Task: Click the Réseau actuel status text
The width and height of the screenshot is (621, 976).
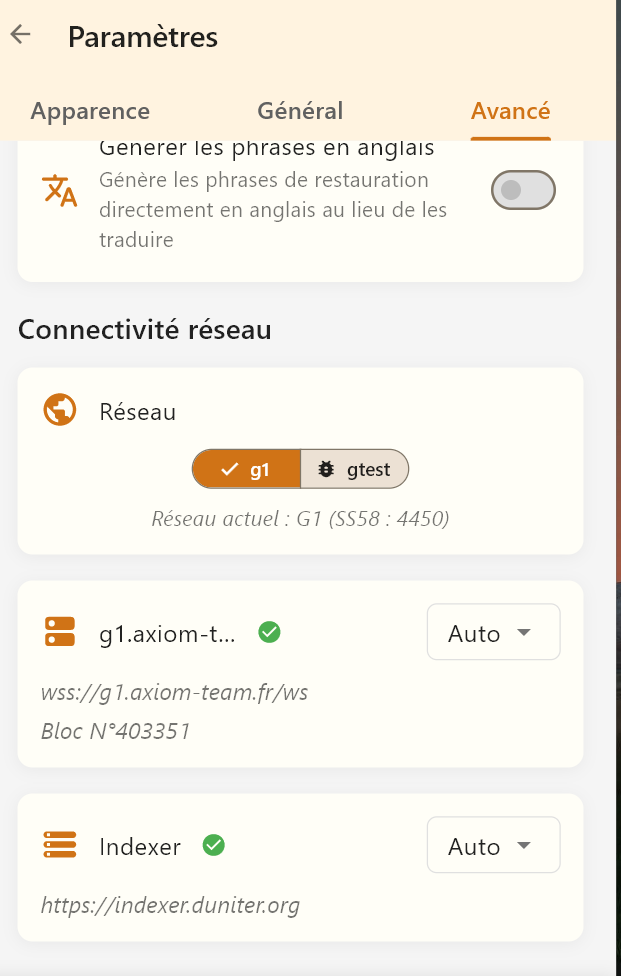Action: tap(300, 519)
